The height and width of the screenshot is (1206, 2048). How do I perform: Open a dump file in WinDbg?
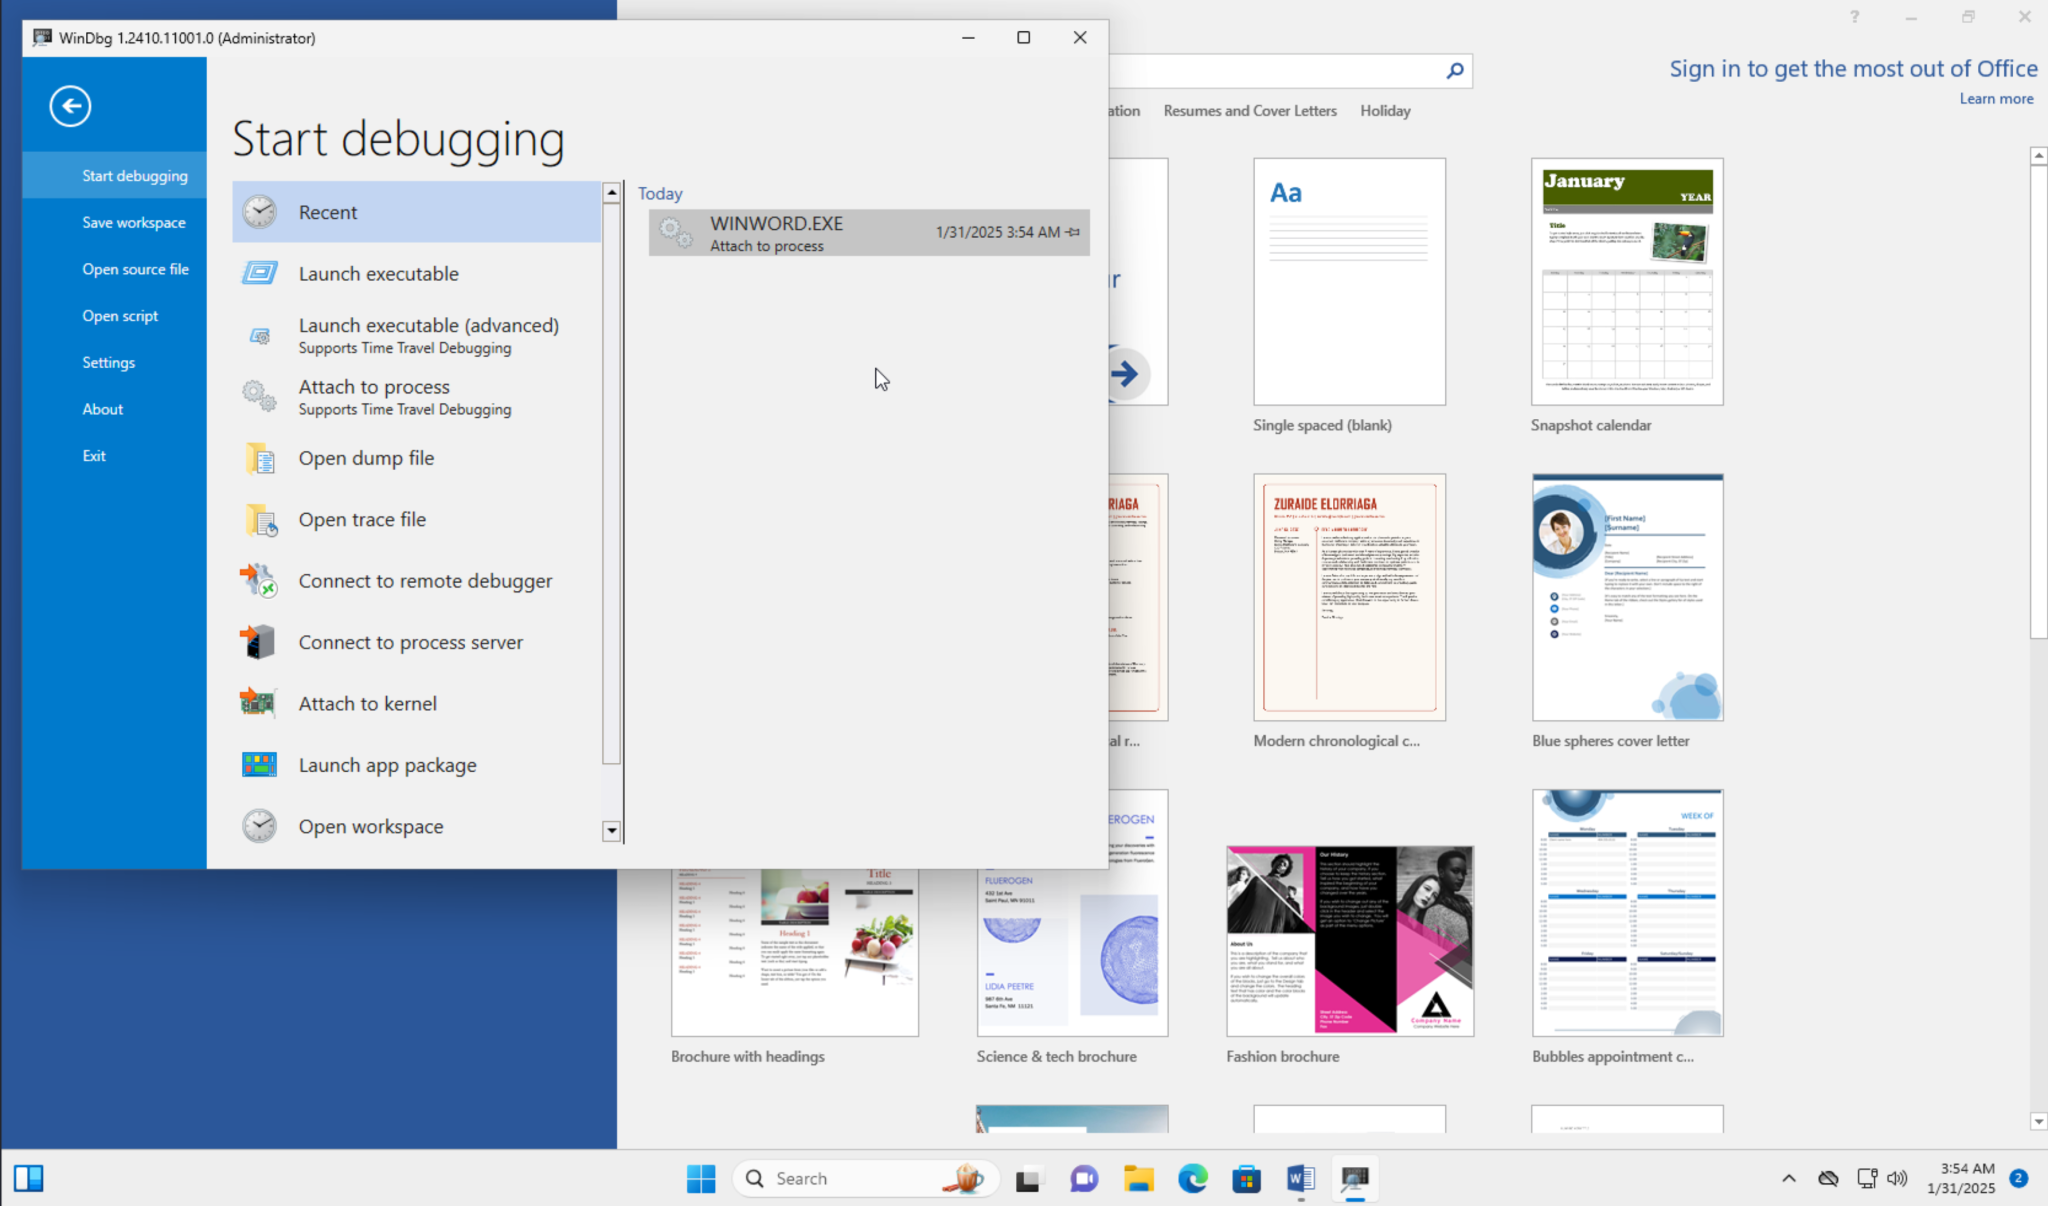[365, 458]
